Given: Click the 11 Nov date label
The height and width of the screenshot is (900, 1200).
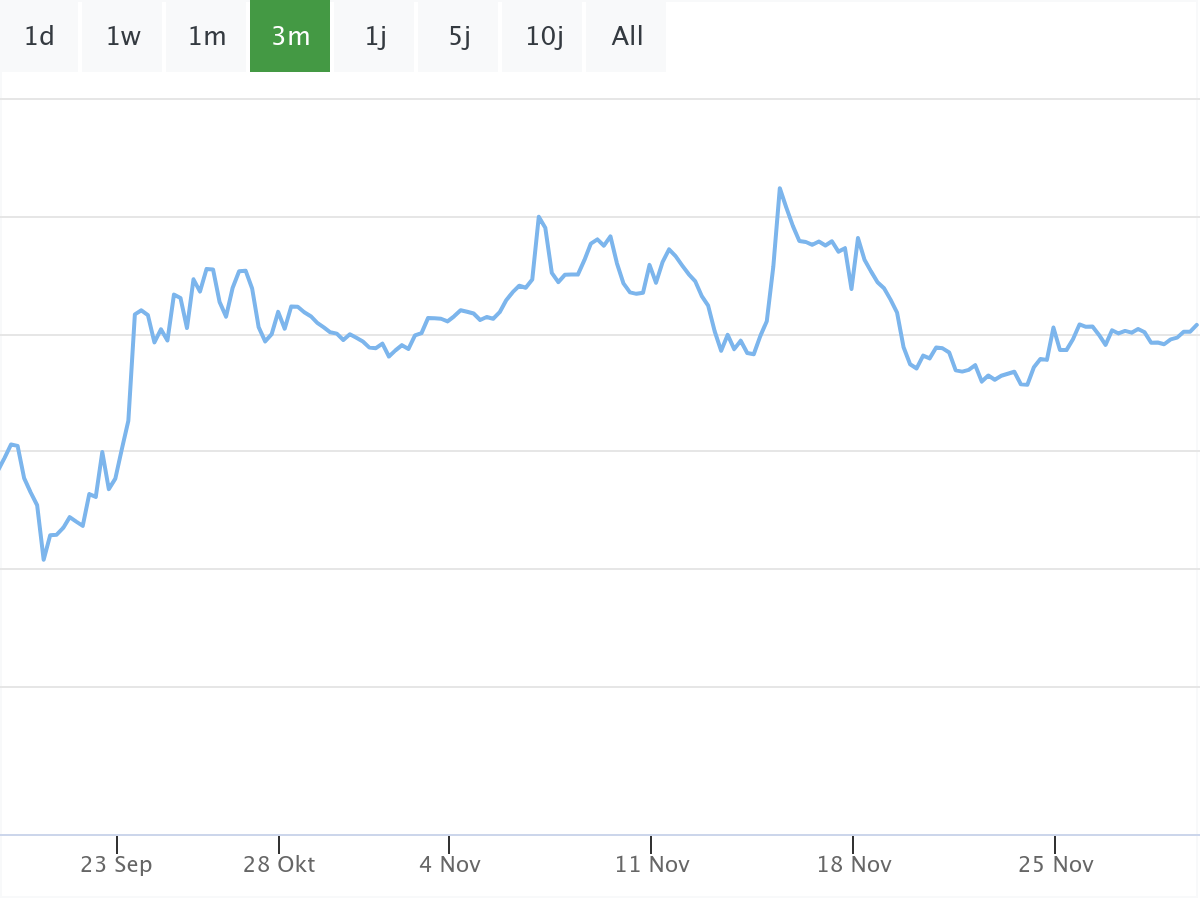Looking at the screenshot, I should pos(652,864).
